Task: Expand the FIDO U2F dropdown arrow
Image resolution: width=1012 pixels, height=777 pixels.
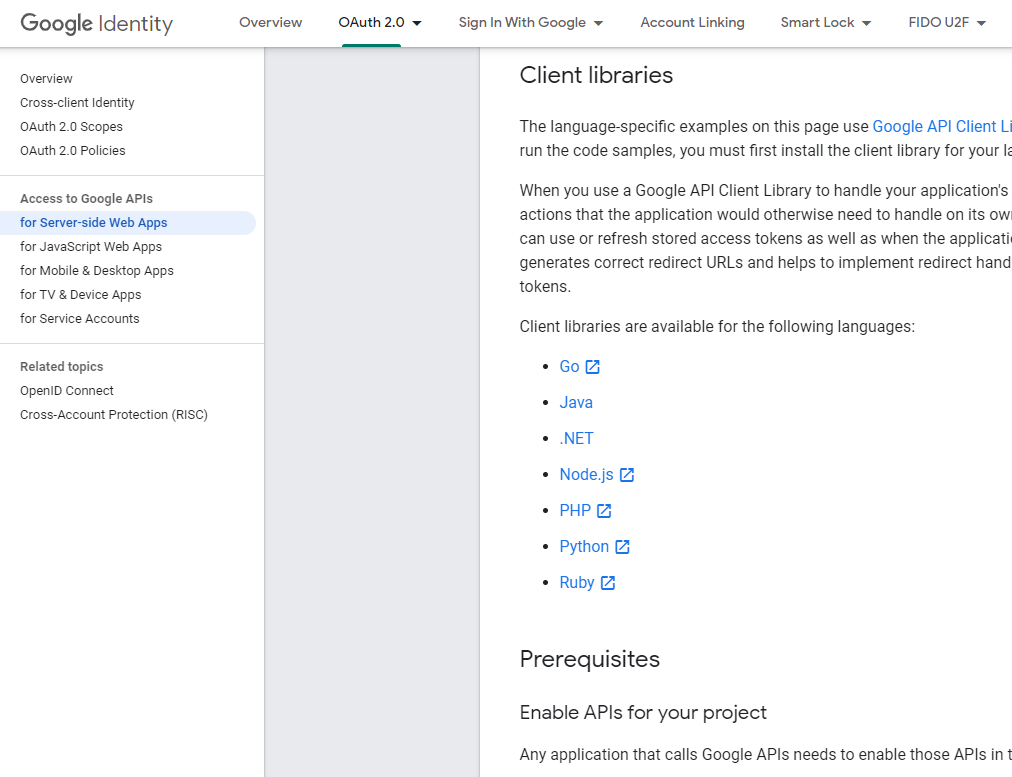Action: pos(981,23)
